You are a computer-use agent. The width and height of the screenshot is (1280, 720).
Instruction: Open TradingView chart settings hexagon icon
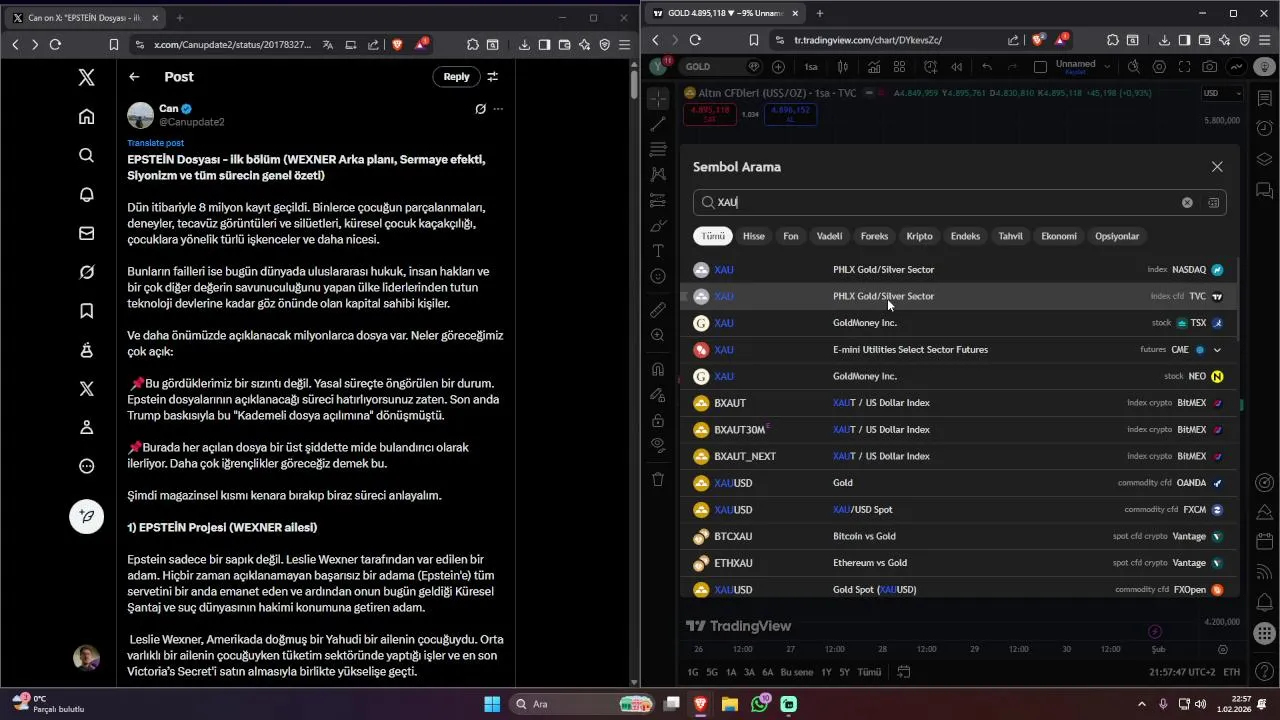click(1159, 67)
